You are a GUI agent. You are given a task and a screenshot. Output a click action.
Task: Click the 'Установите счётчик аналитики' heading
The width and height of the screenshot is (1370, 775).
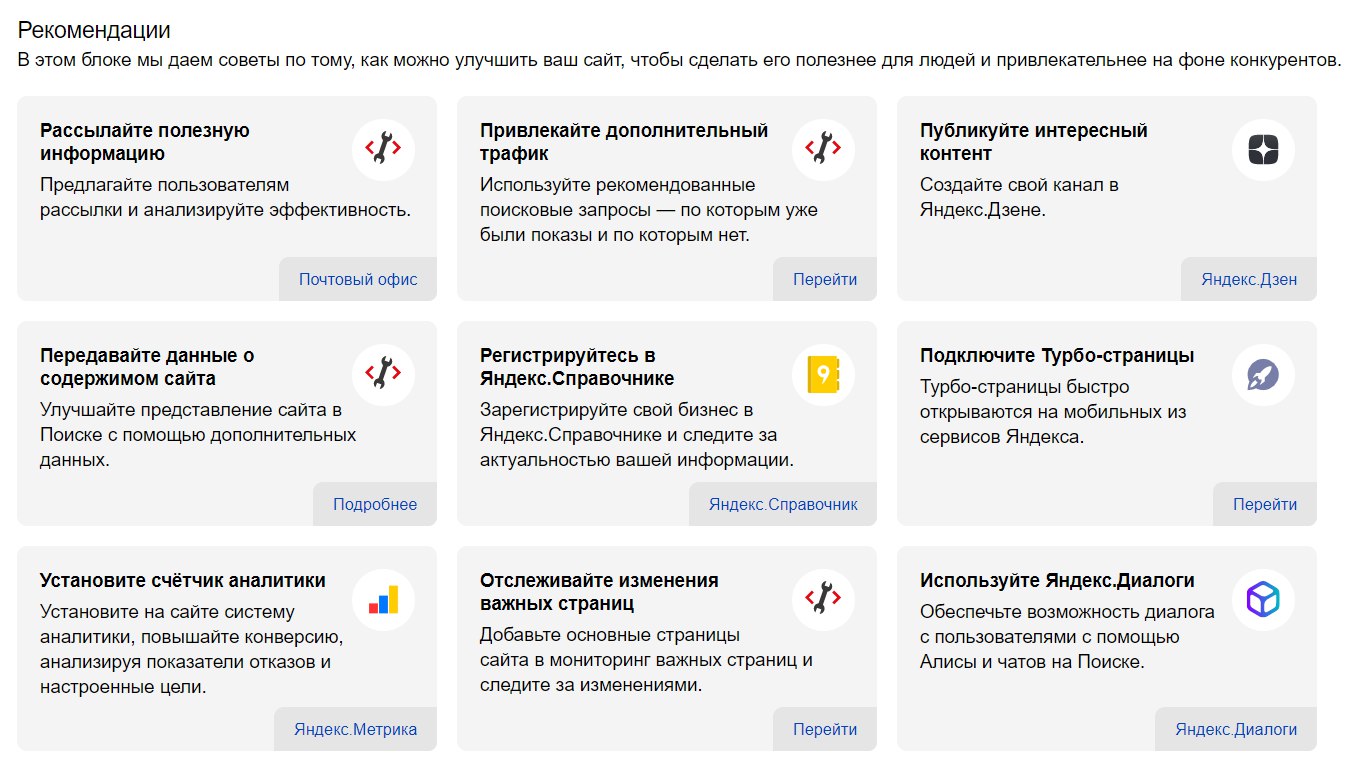(183, 581)
